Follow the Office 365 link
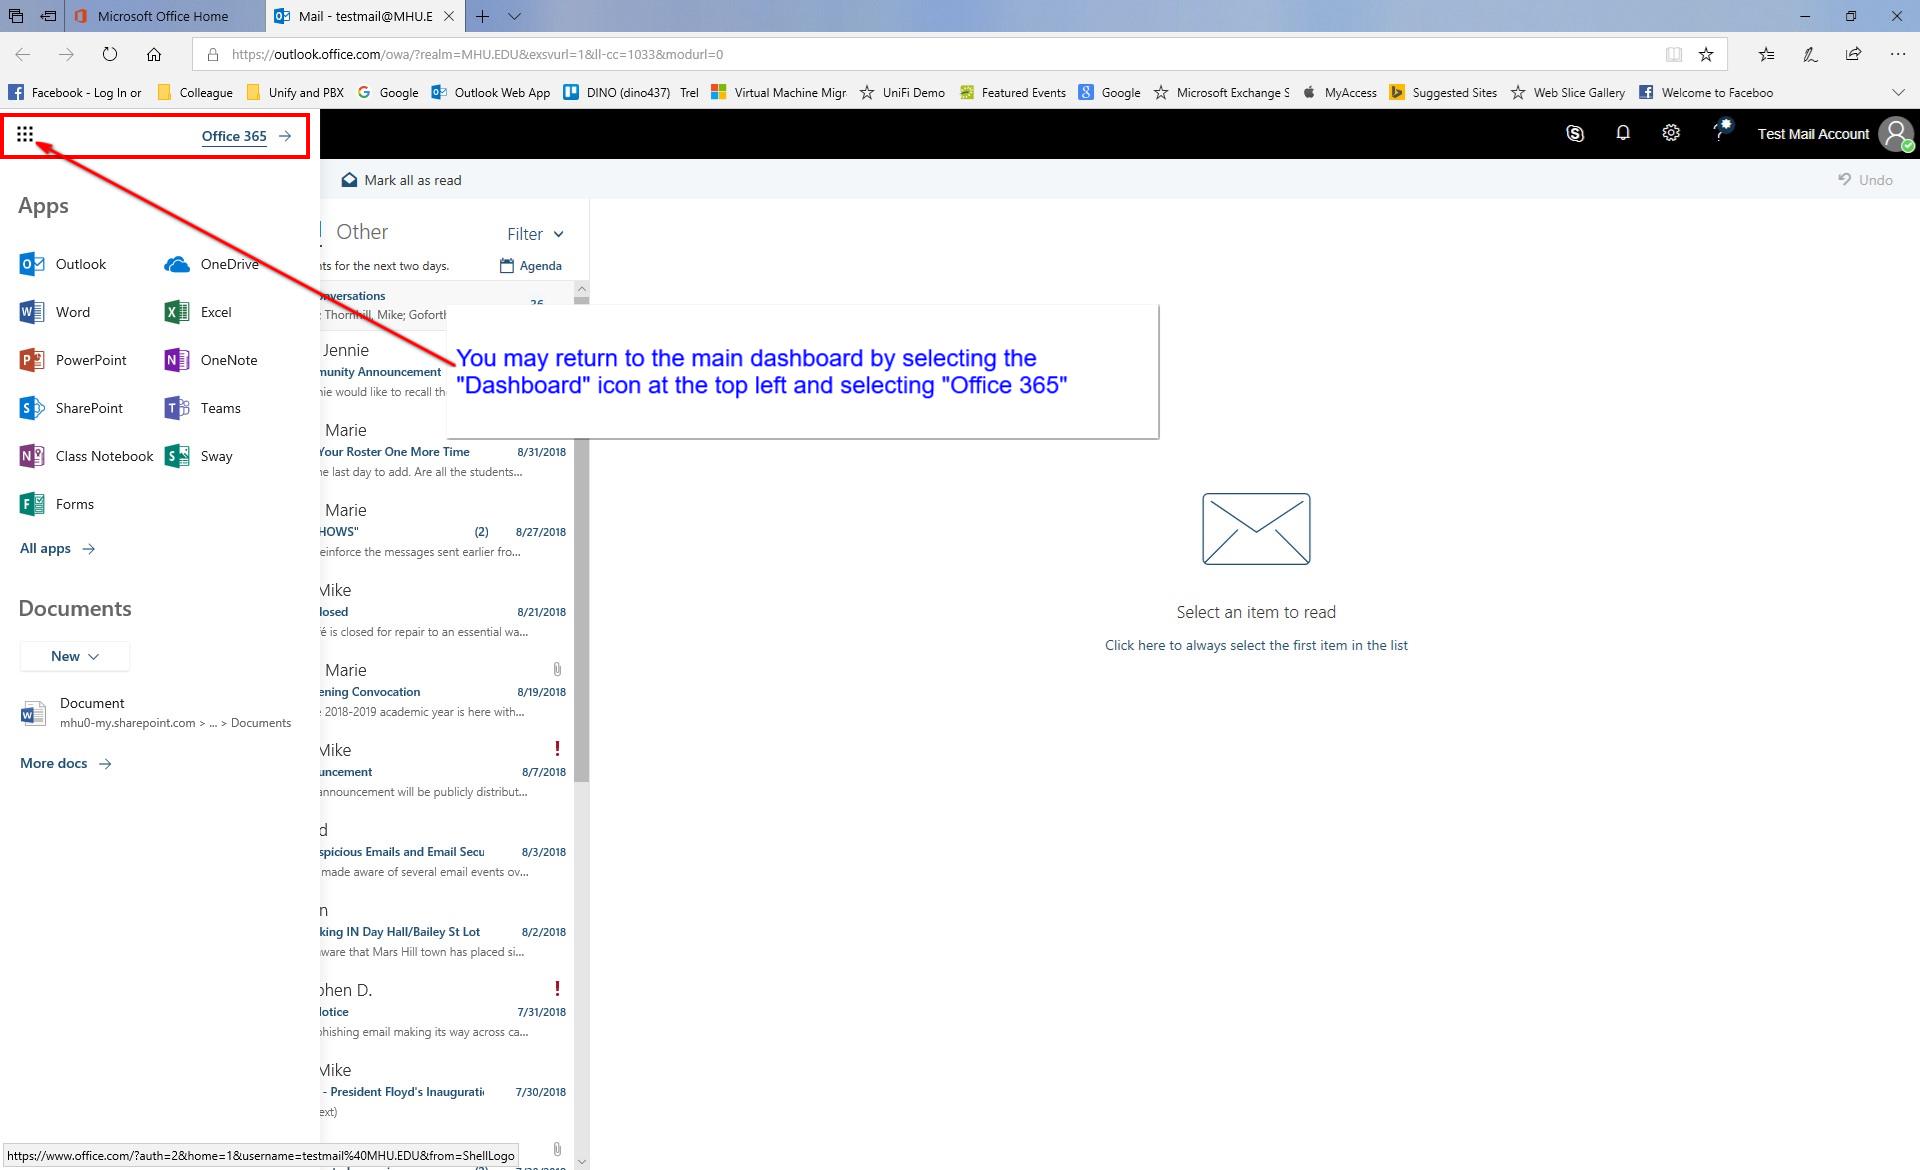The width and height of the screenshot is (1920, 1170). 234,136
